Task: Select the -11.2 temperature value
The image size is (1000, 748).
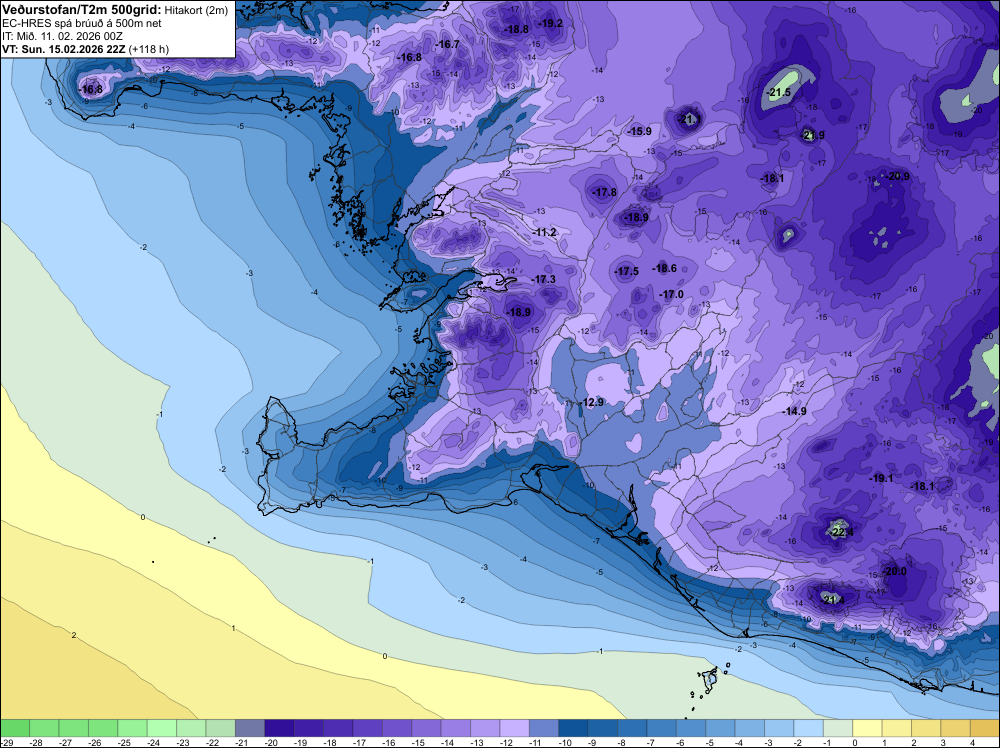Action: click(544, 233)
